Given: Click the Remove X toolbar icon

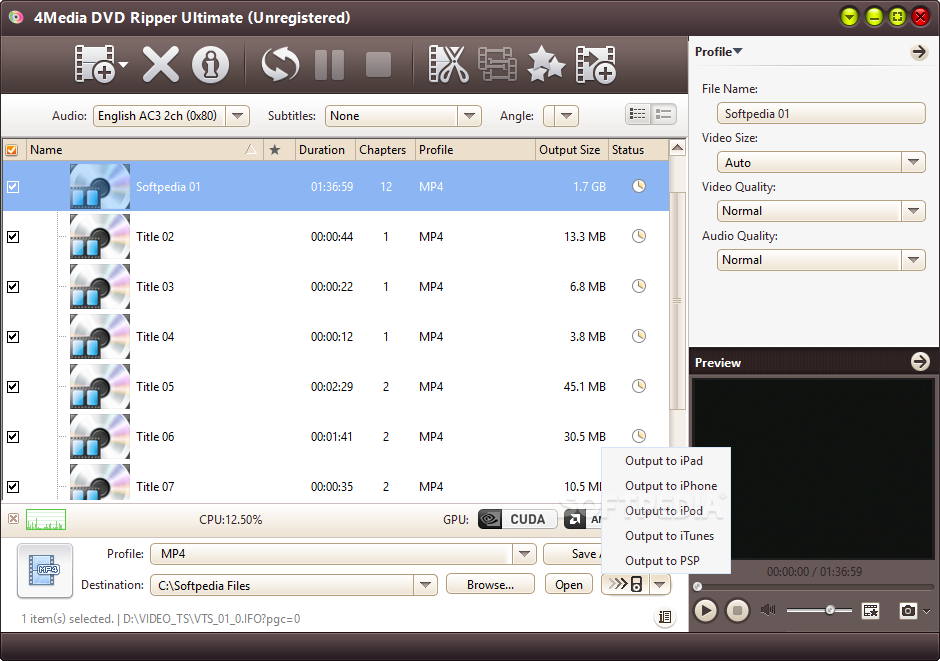Looking at the screenshot, I should [x=160, y=64].
